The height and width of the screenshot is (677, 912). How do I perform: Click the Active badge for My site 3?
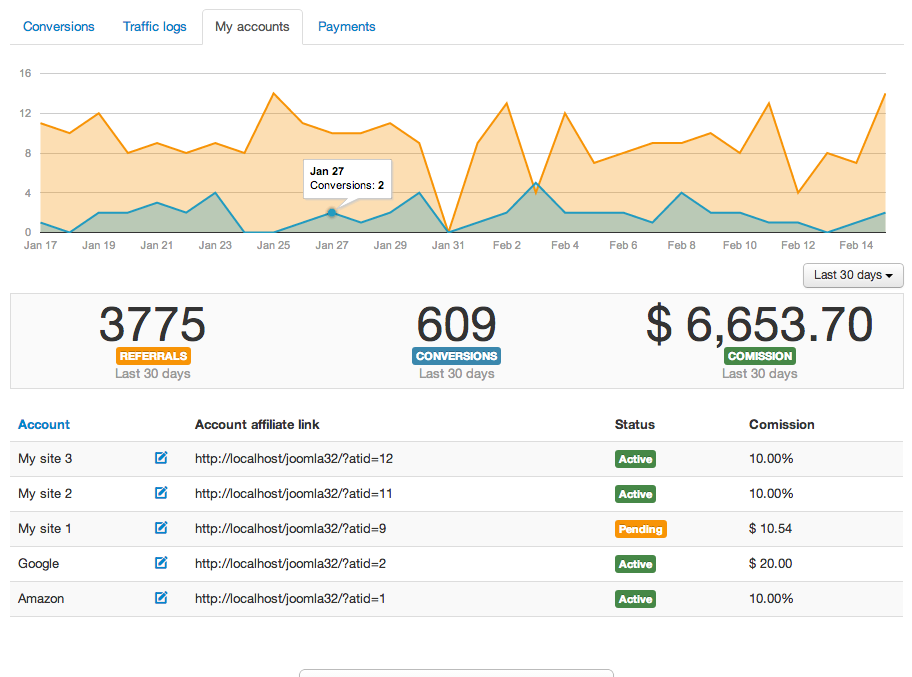635,458
